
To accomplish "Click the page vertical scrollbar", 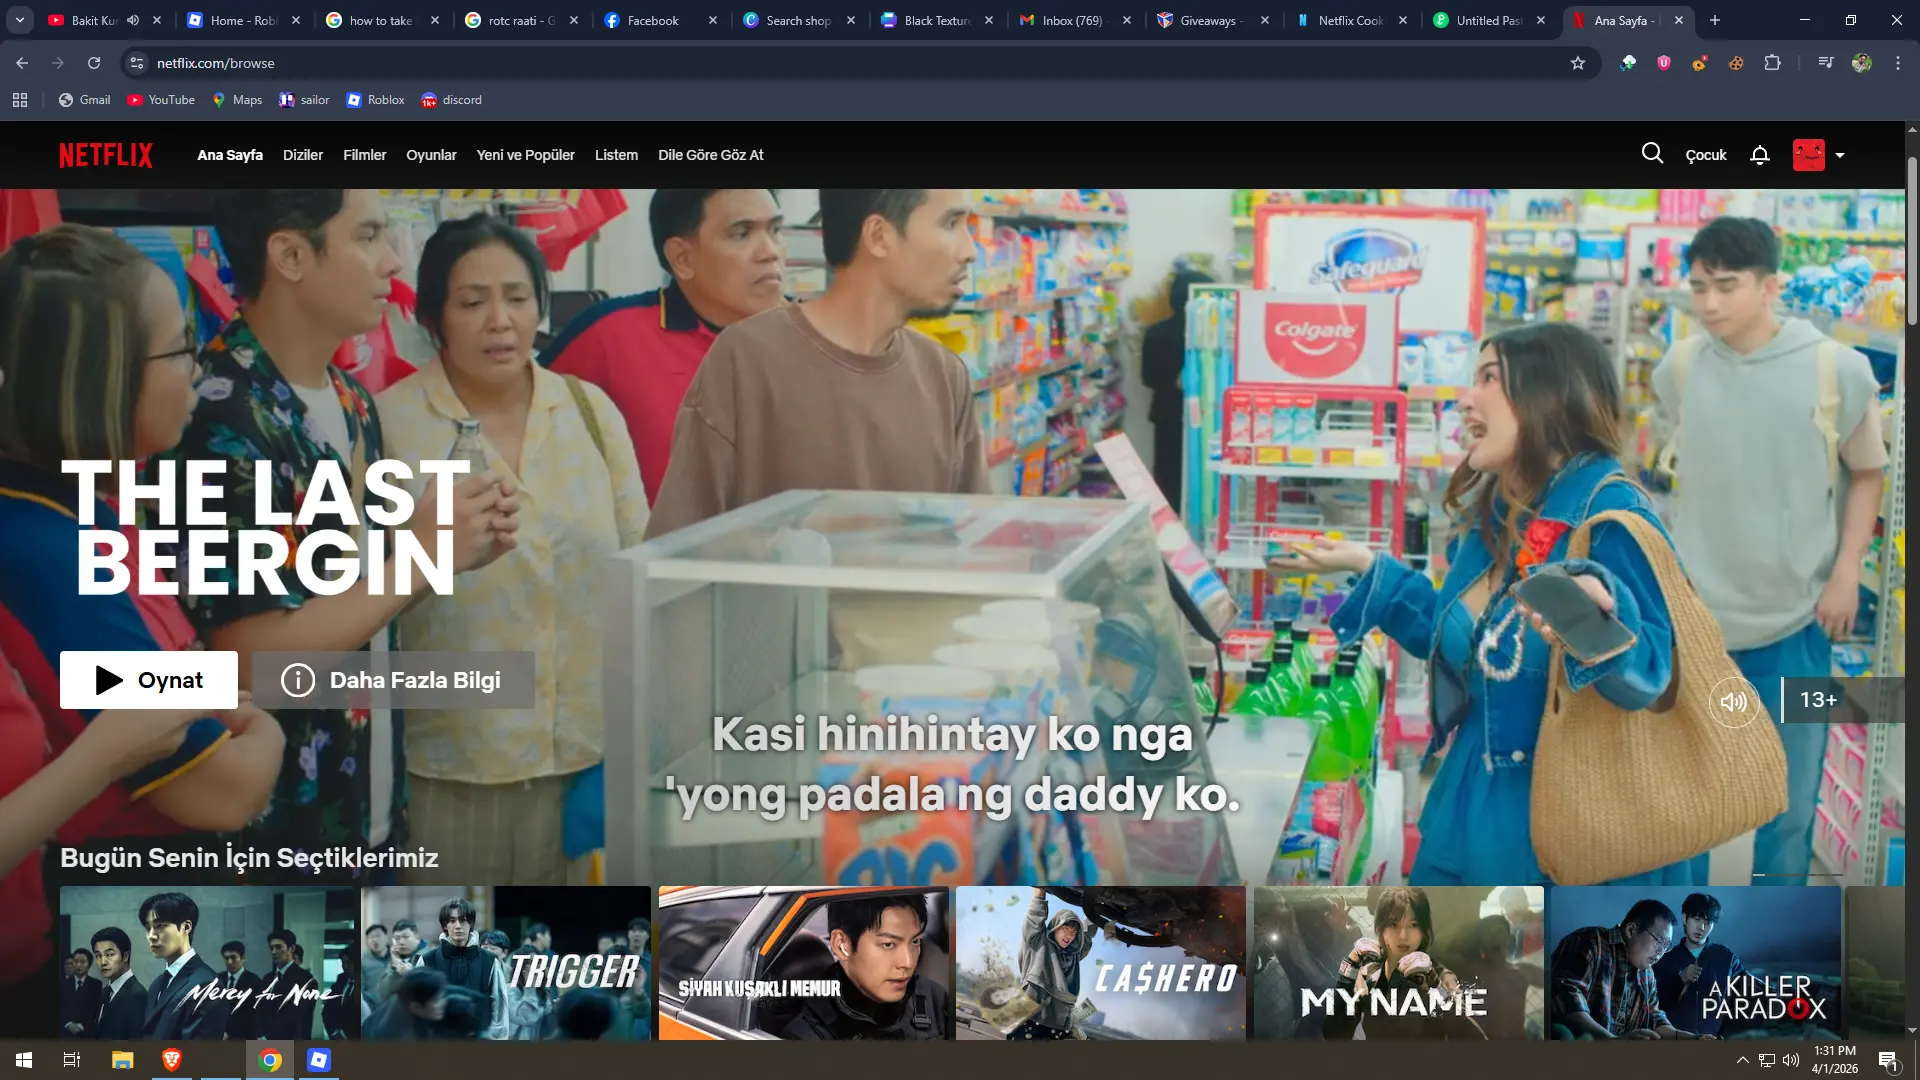I will click(x=1912, y=240).
